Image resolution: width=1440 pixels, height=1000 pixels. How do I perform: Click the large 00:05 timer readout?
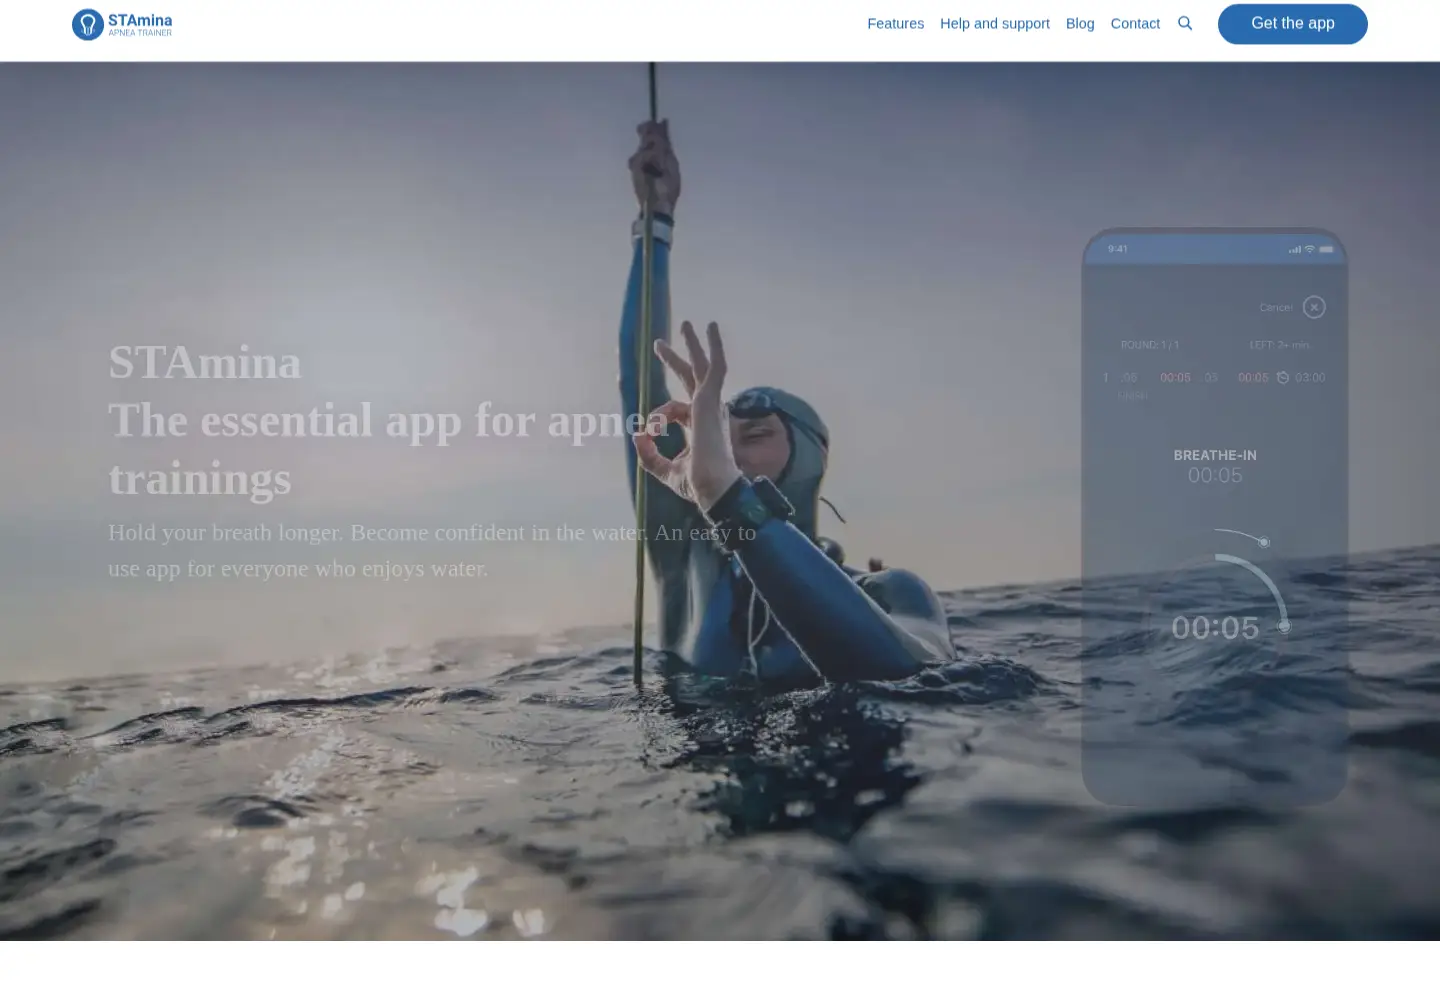pyautogui.click(x=1215, y=628)
